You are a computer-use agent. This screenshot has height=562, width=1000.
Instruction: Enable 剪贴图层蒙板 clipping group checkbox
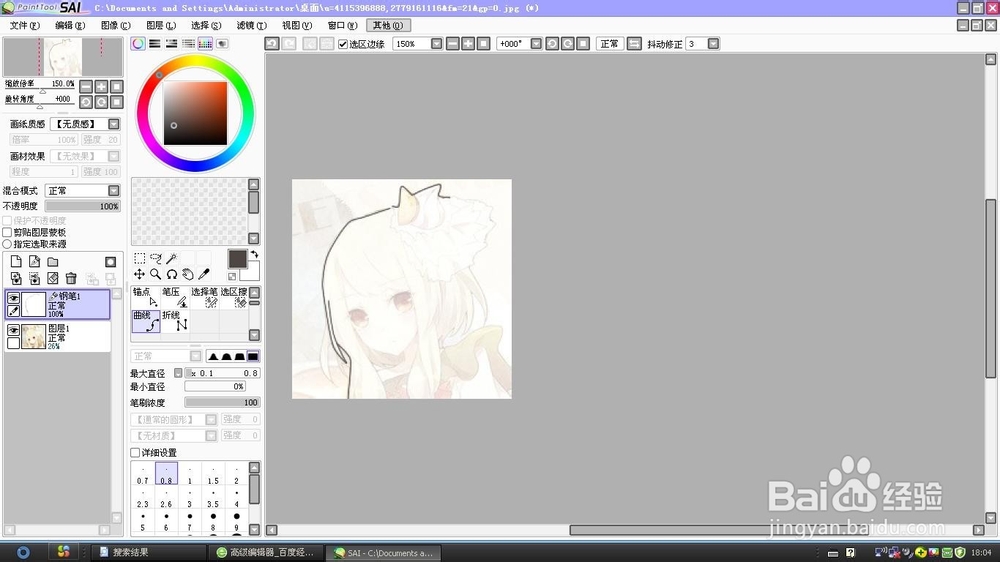point(8,232)
